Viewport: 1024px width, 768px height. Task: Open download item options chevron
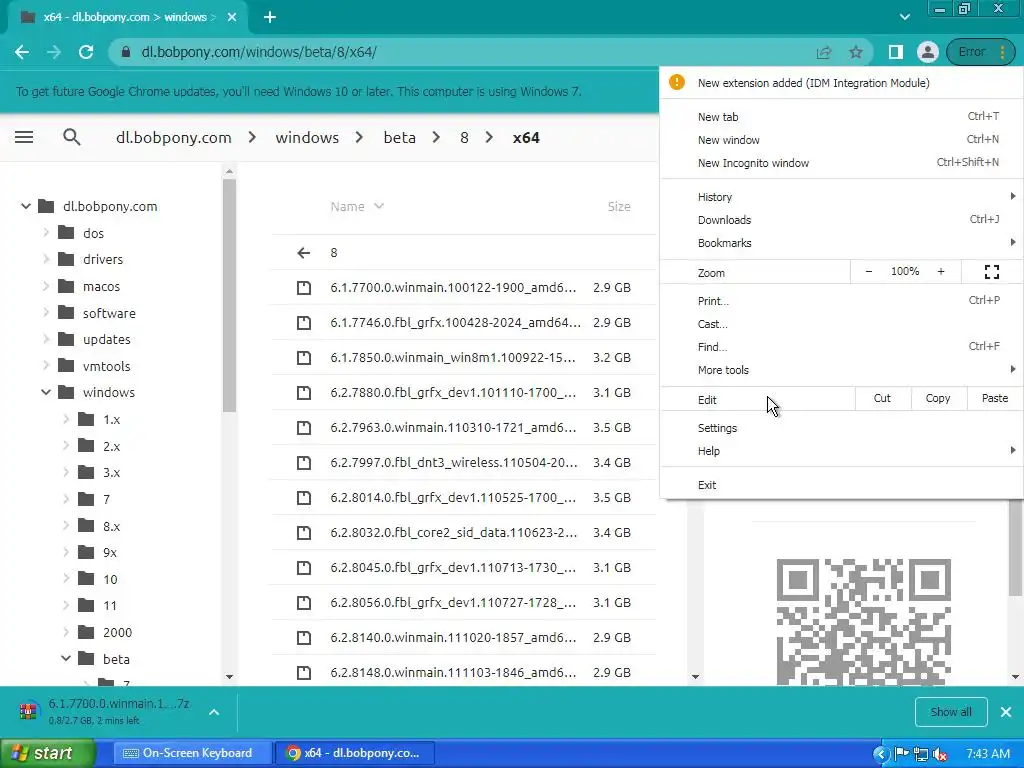pyautogui.click(x=214, y=712)
